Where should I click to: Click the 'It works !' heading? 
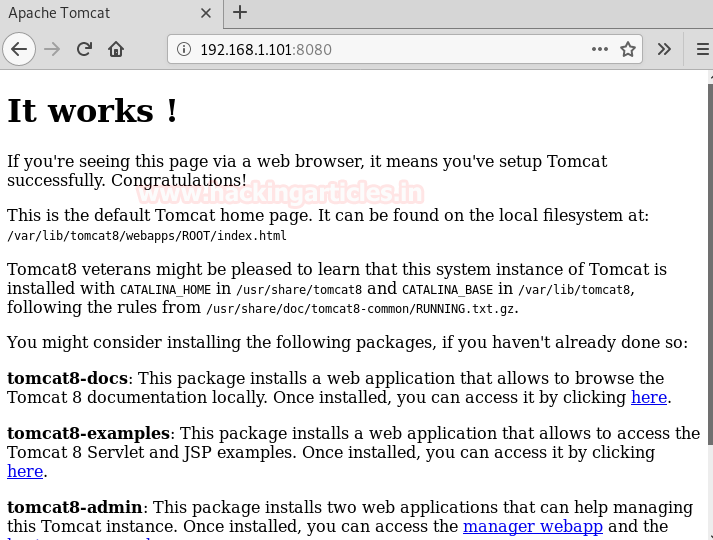pos(92,110)
